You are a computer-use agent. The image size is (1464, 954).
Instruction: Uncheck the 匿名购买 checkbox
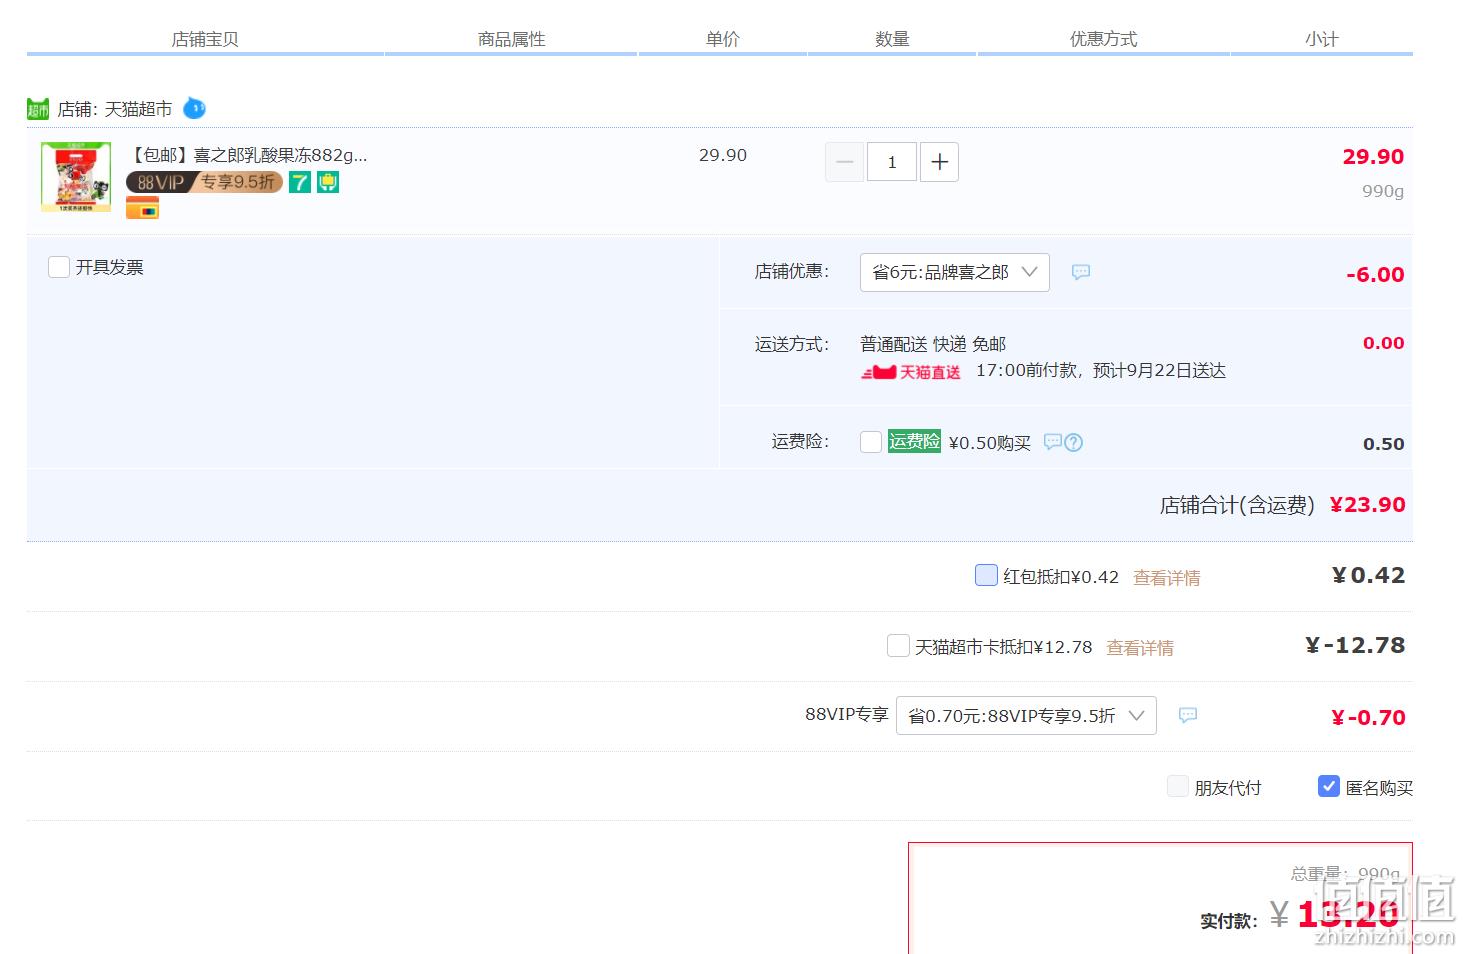pyautogui.click(x=1329, y=786)
